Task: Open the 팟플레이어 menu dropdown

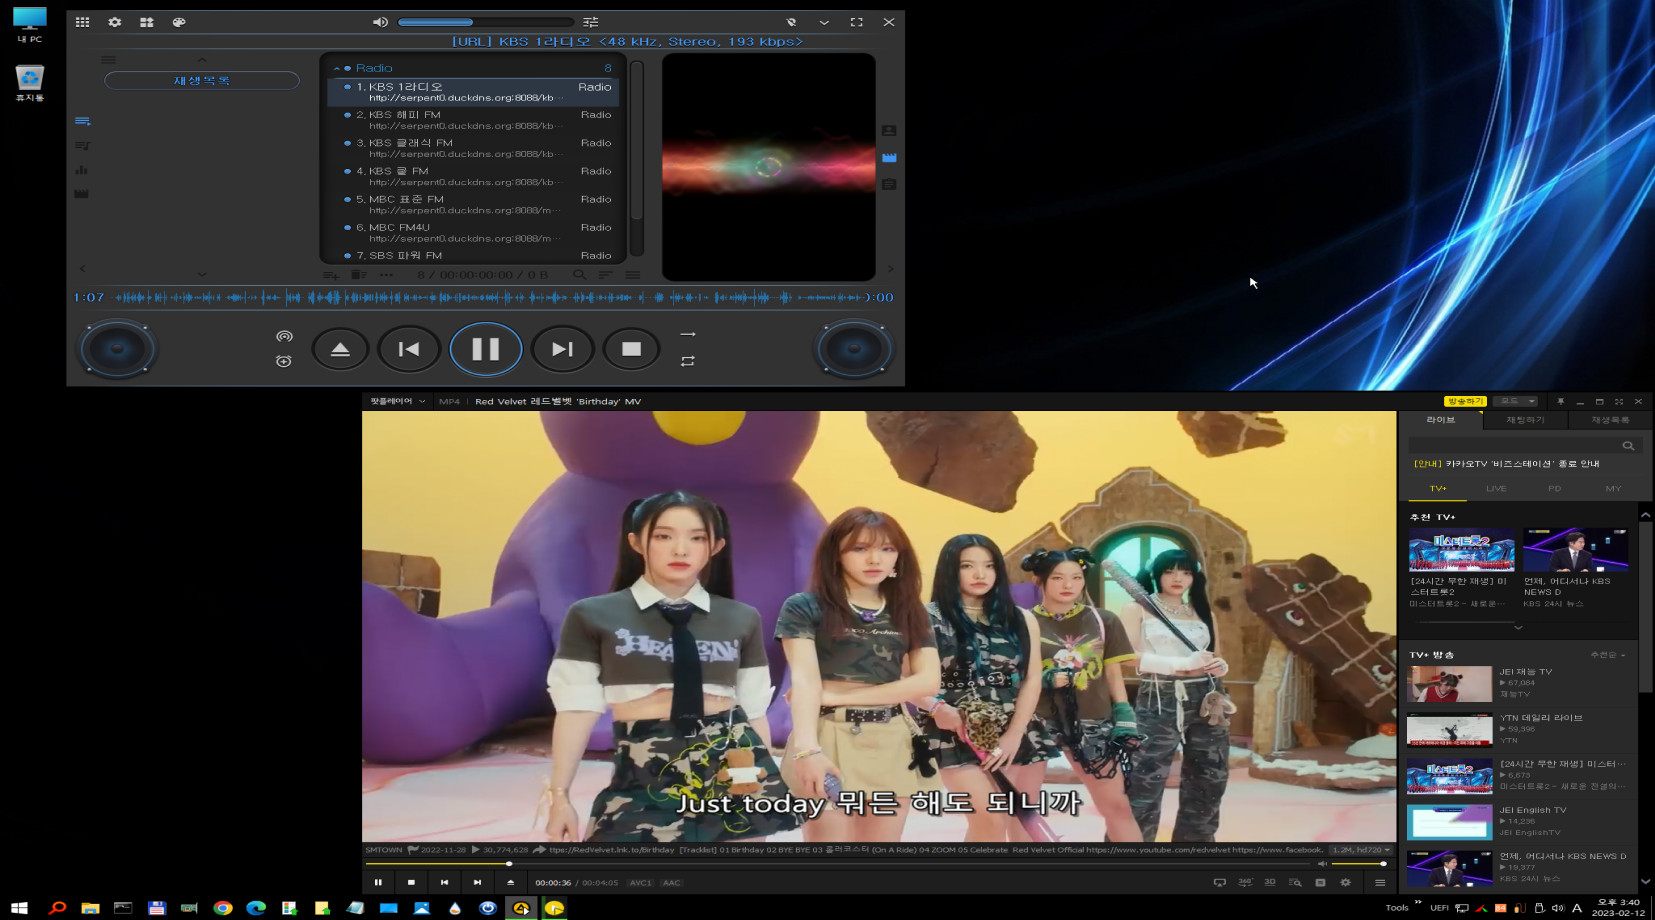Action: (397, 401)
